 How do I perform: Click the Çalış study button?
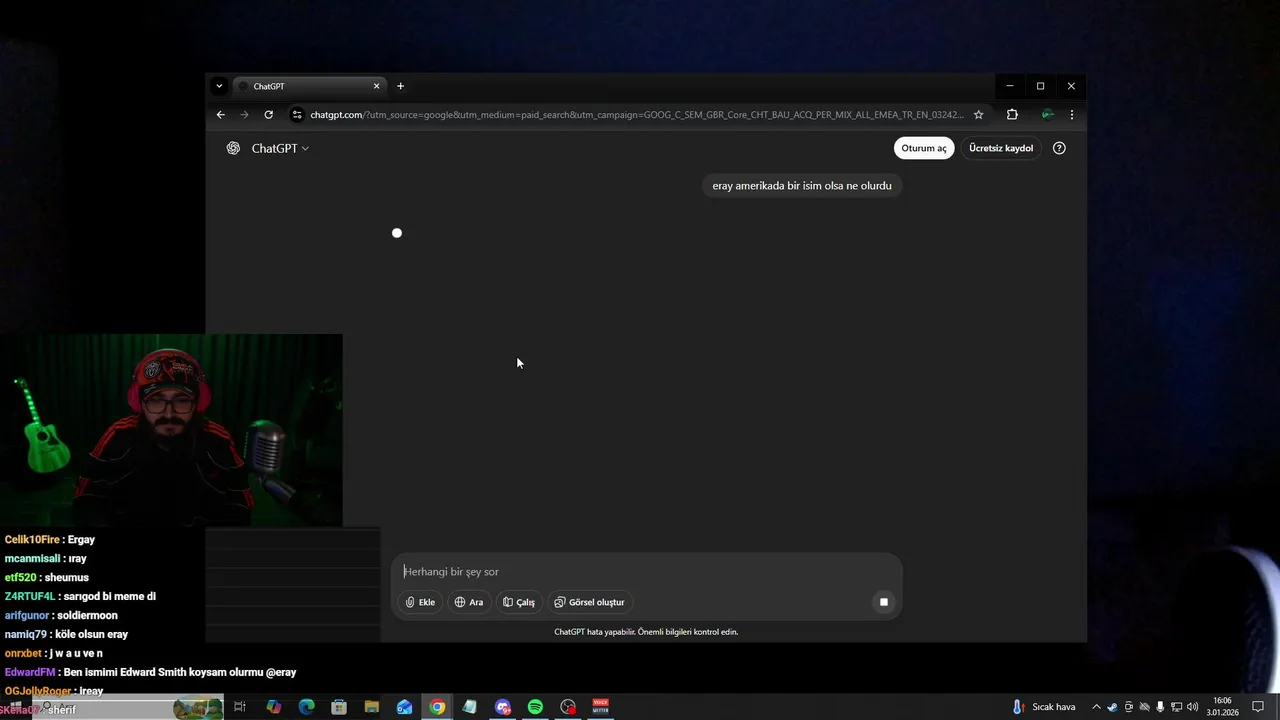click(519, 602)
